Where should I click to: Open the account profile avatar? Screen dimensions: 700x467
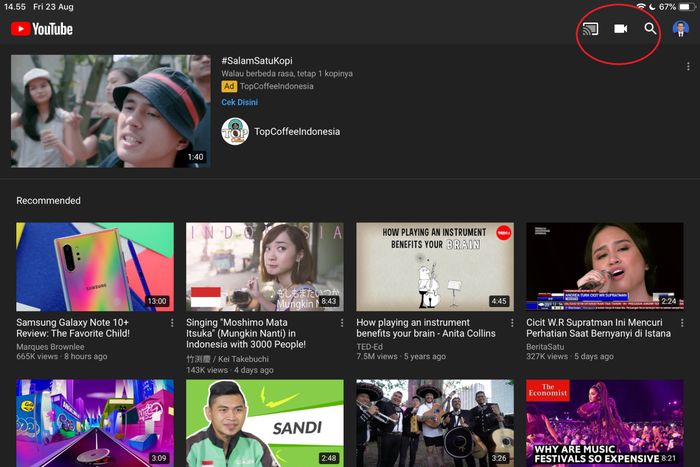point(680,29)
